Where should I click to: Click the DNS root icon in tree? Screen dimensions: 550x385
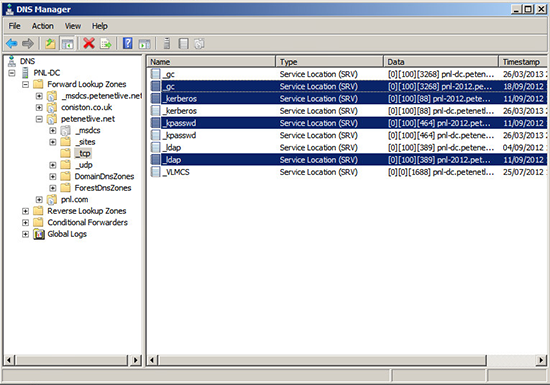12,61
